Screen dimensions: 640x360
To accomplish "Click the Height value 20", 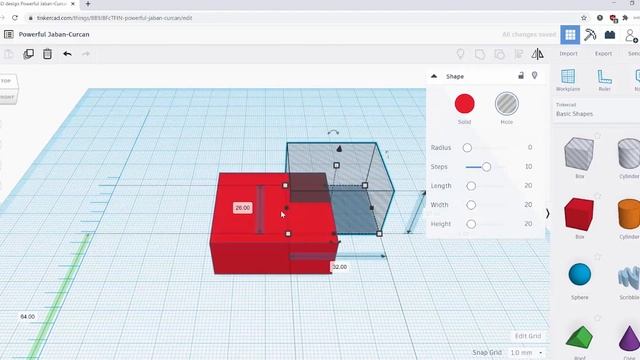I will (x=528, y=224).
